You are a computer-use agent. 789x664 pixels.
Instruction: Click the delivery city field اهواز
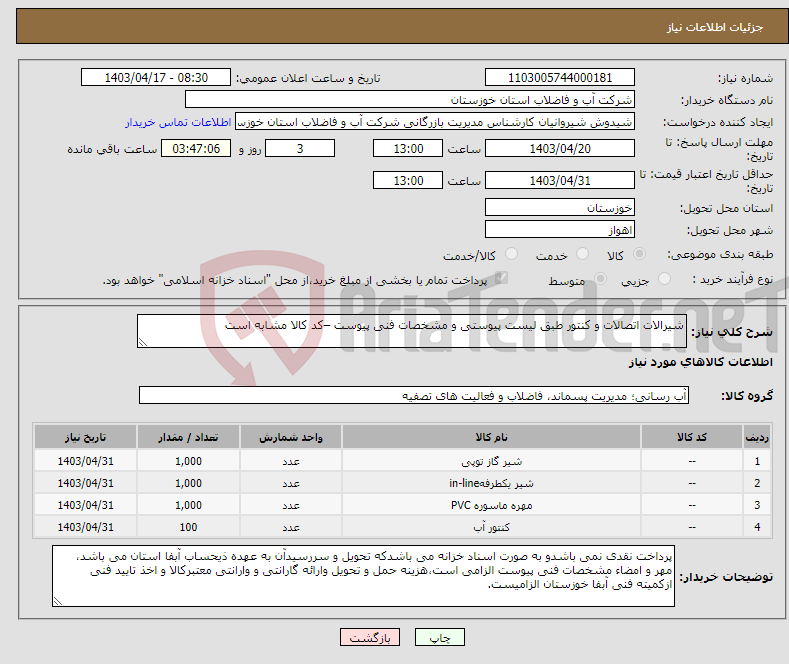560,229
